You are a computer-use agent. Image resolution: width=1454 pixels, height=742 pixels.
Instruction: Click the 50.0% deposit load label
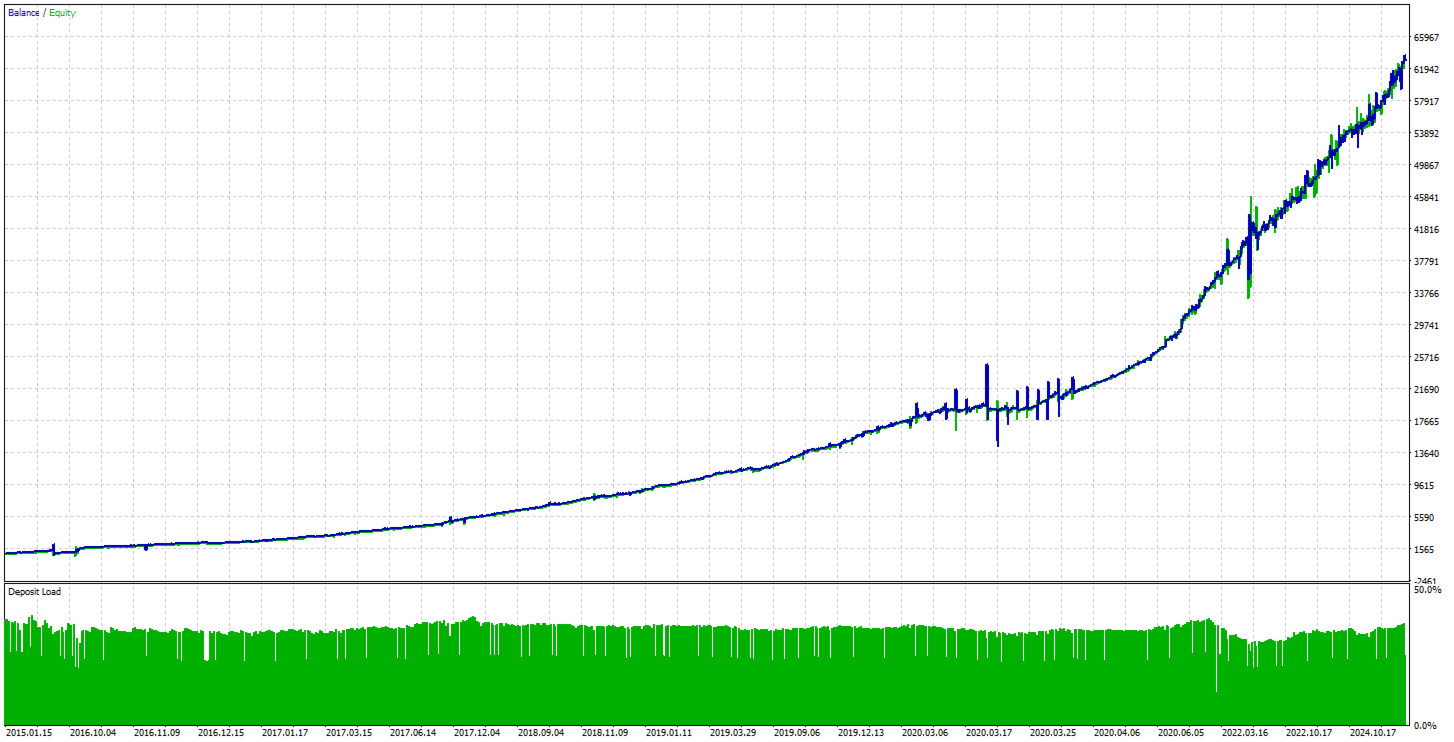[1427, 590]
